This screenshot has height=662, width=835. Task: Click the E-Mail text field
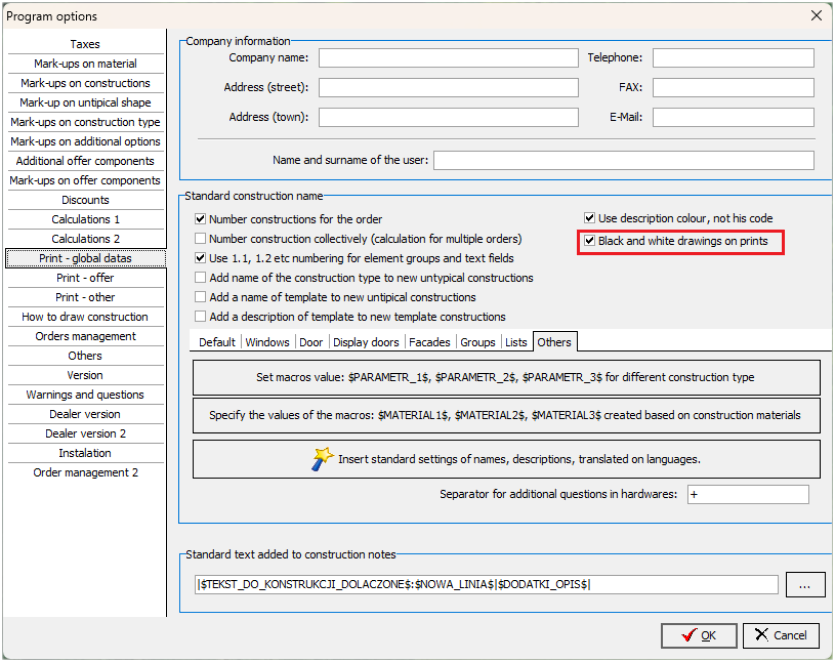click(x=733, y=117)
